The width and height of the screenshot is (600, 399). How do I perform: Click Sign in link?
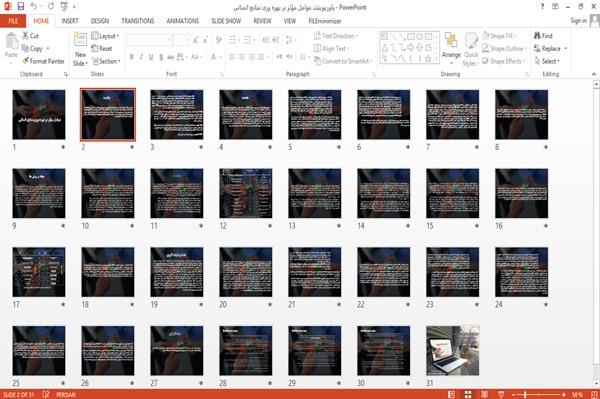coord(578,21)
